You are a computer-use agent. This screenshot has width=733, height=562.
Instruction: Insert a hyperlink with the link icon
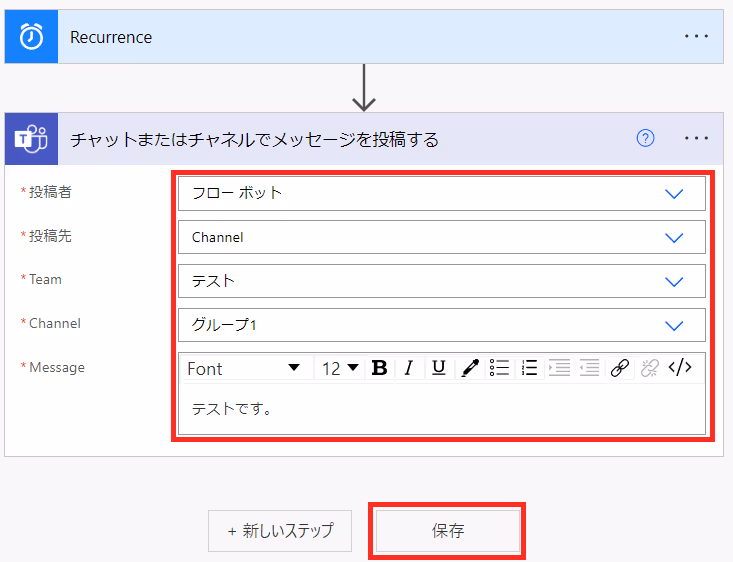[620, 368]
